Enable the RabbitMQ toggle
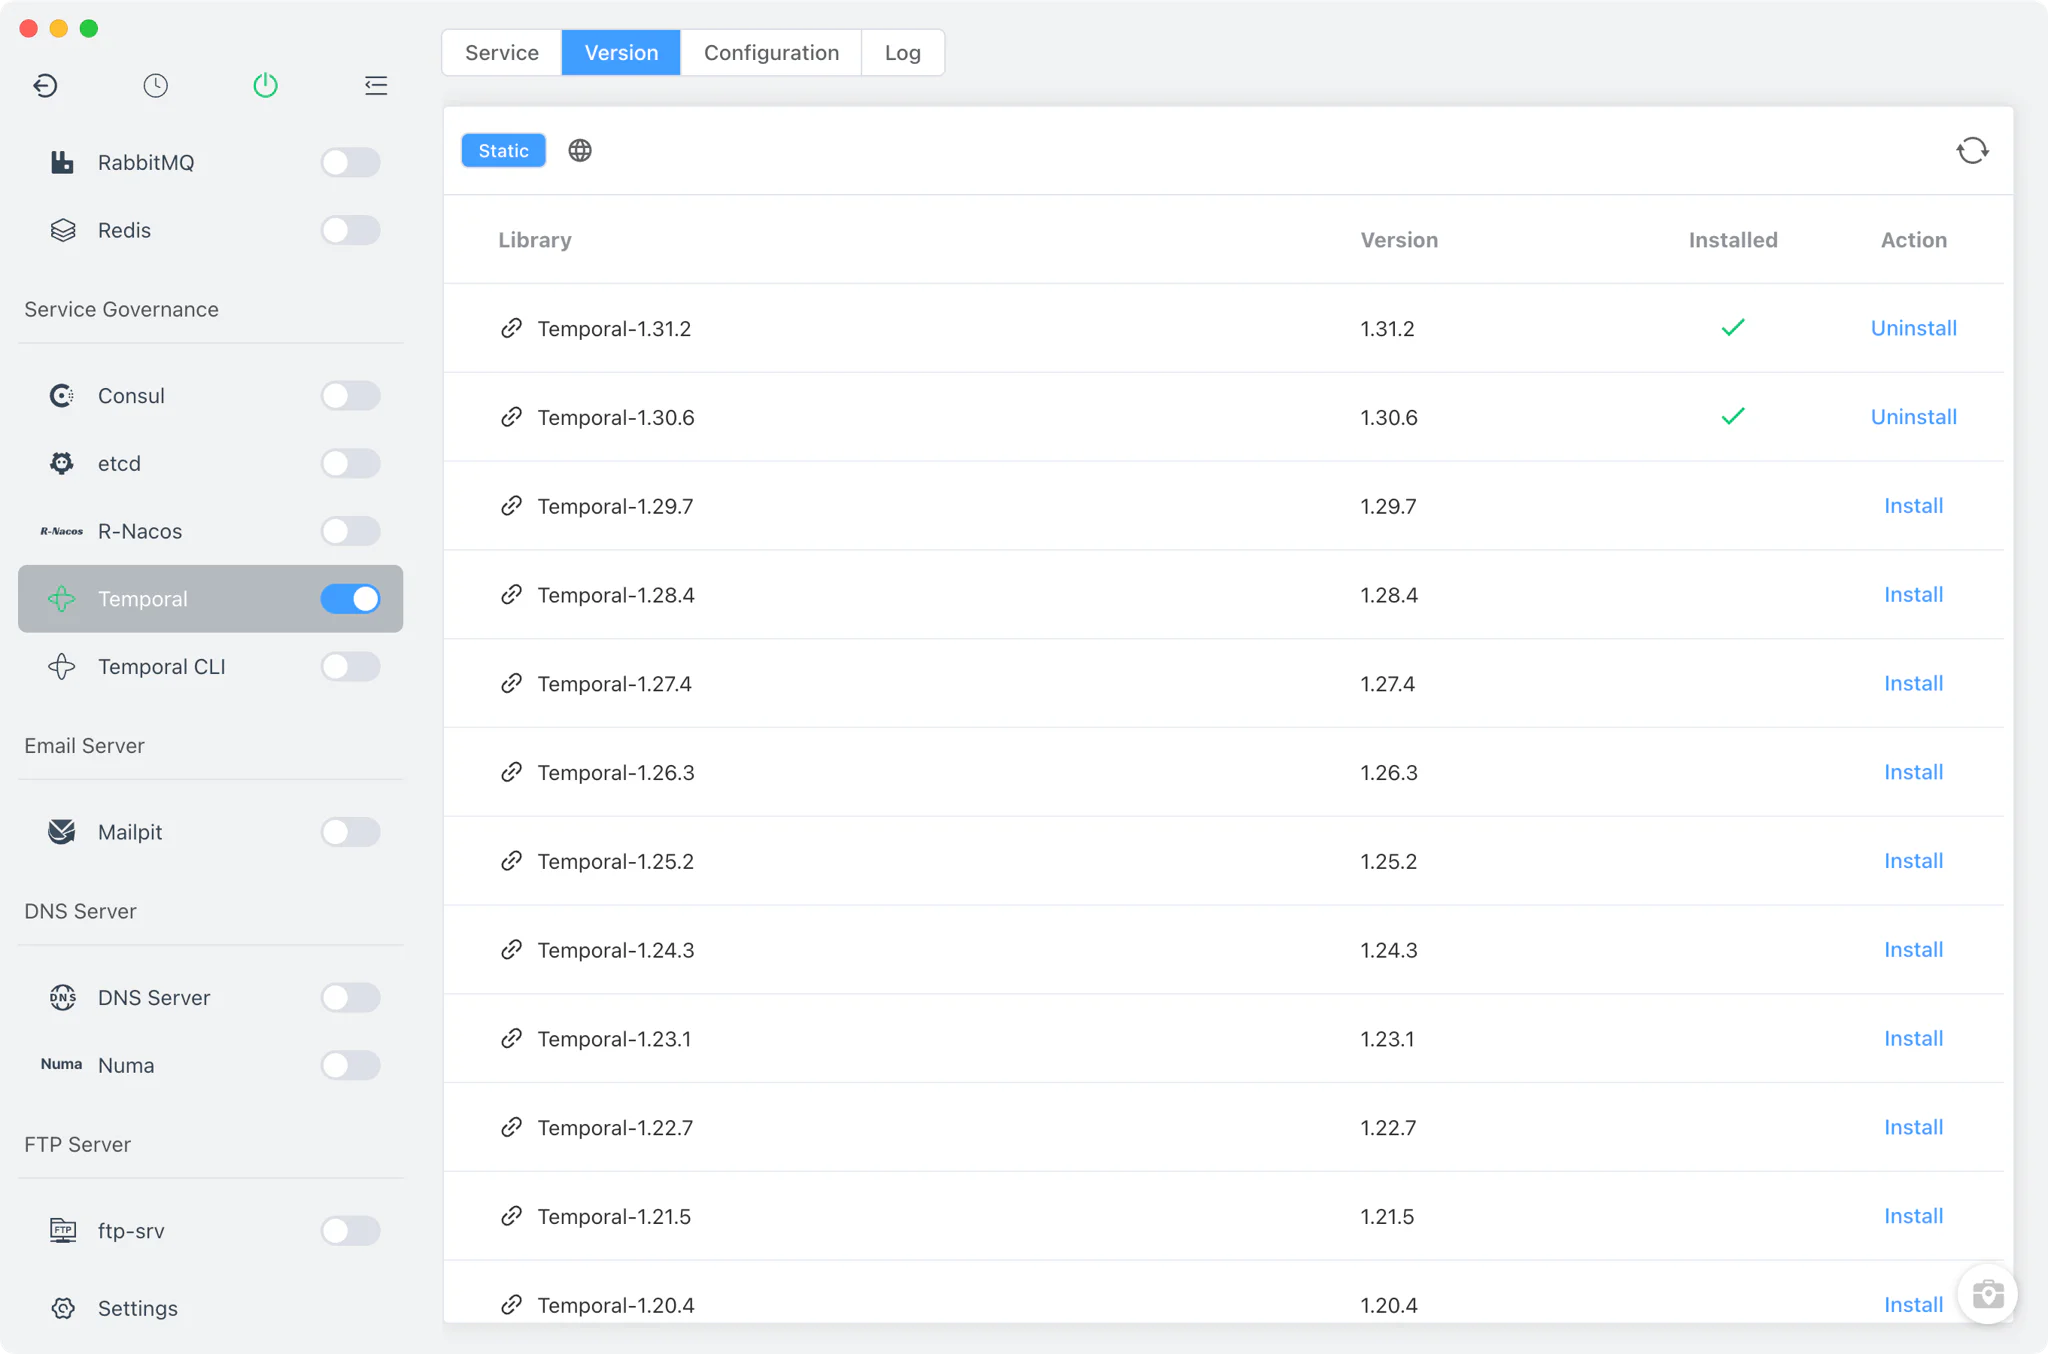Screen dimensions: 2048x1354 [x=350, y=162]
